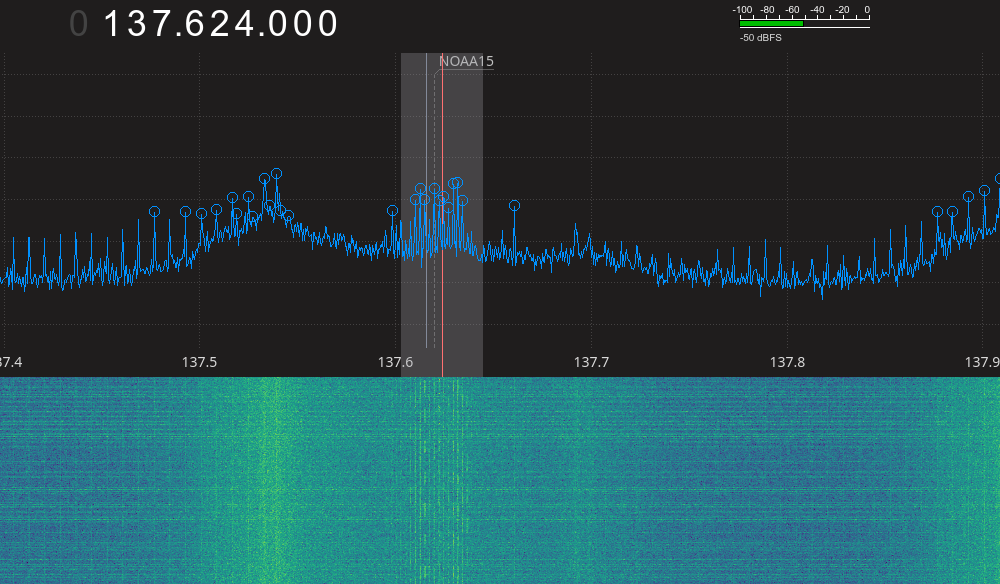Click the isolated peak marker circle near 137.66
Screen dimensions: 1000x584
(x=514, y=205)
